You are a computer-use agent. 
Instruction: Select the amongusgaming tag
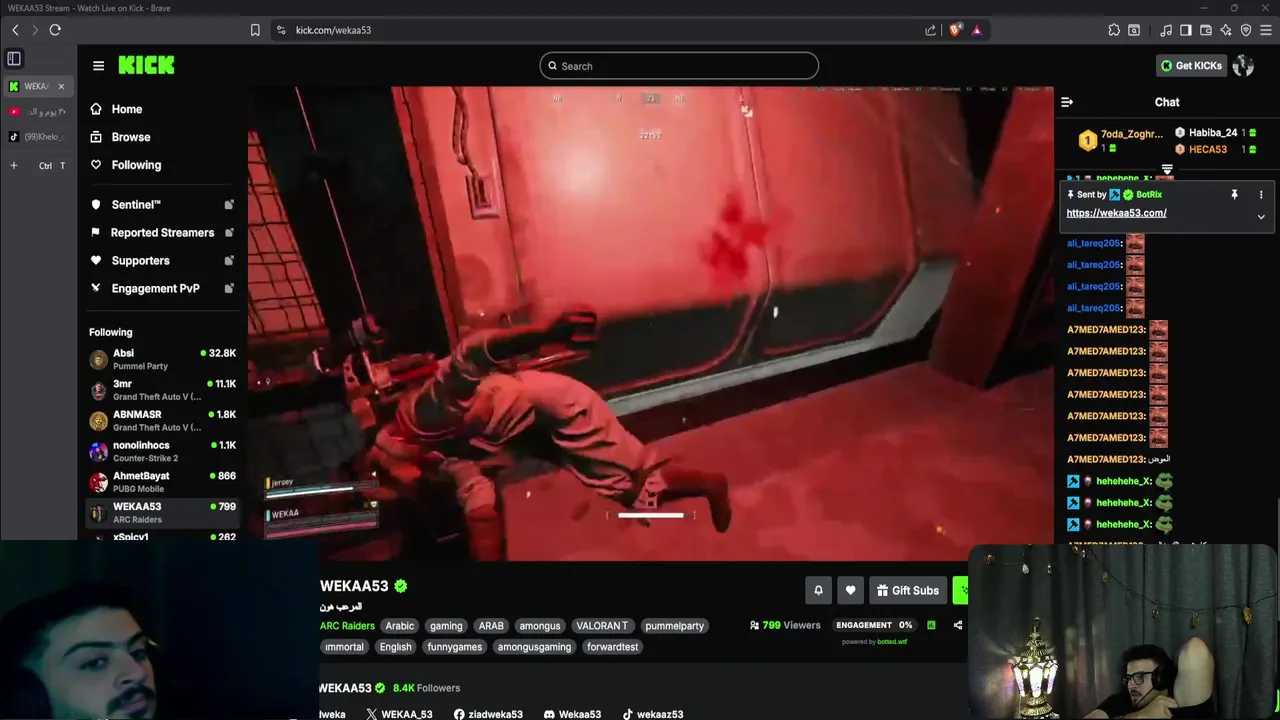point(534,647)
